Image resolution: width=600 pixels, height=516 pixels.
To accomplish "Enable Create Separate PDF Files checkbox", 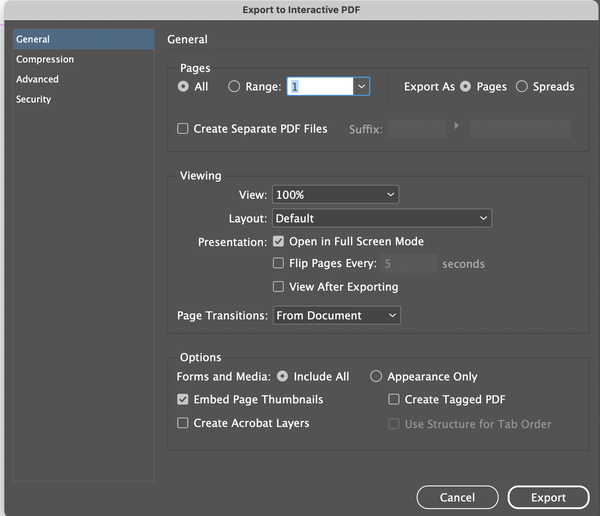I will 183,129.
